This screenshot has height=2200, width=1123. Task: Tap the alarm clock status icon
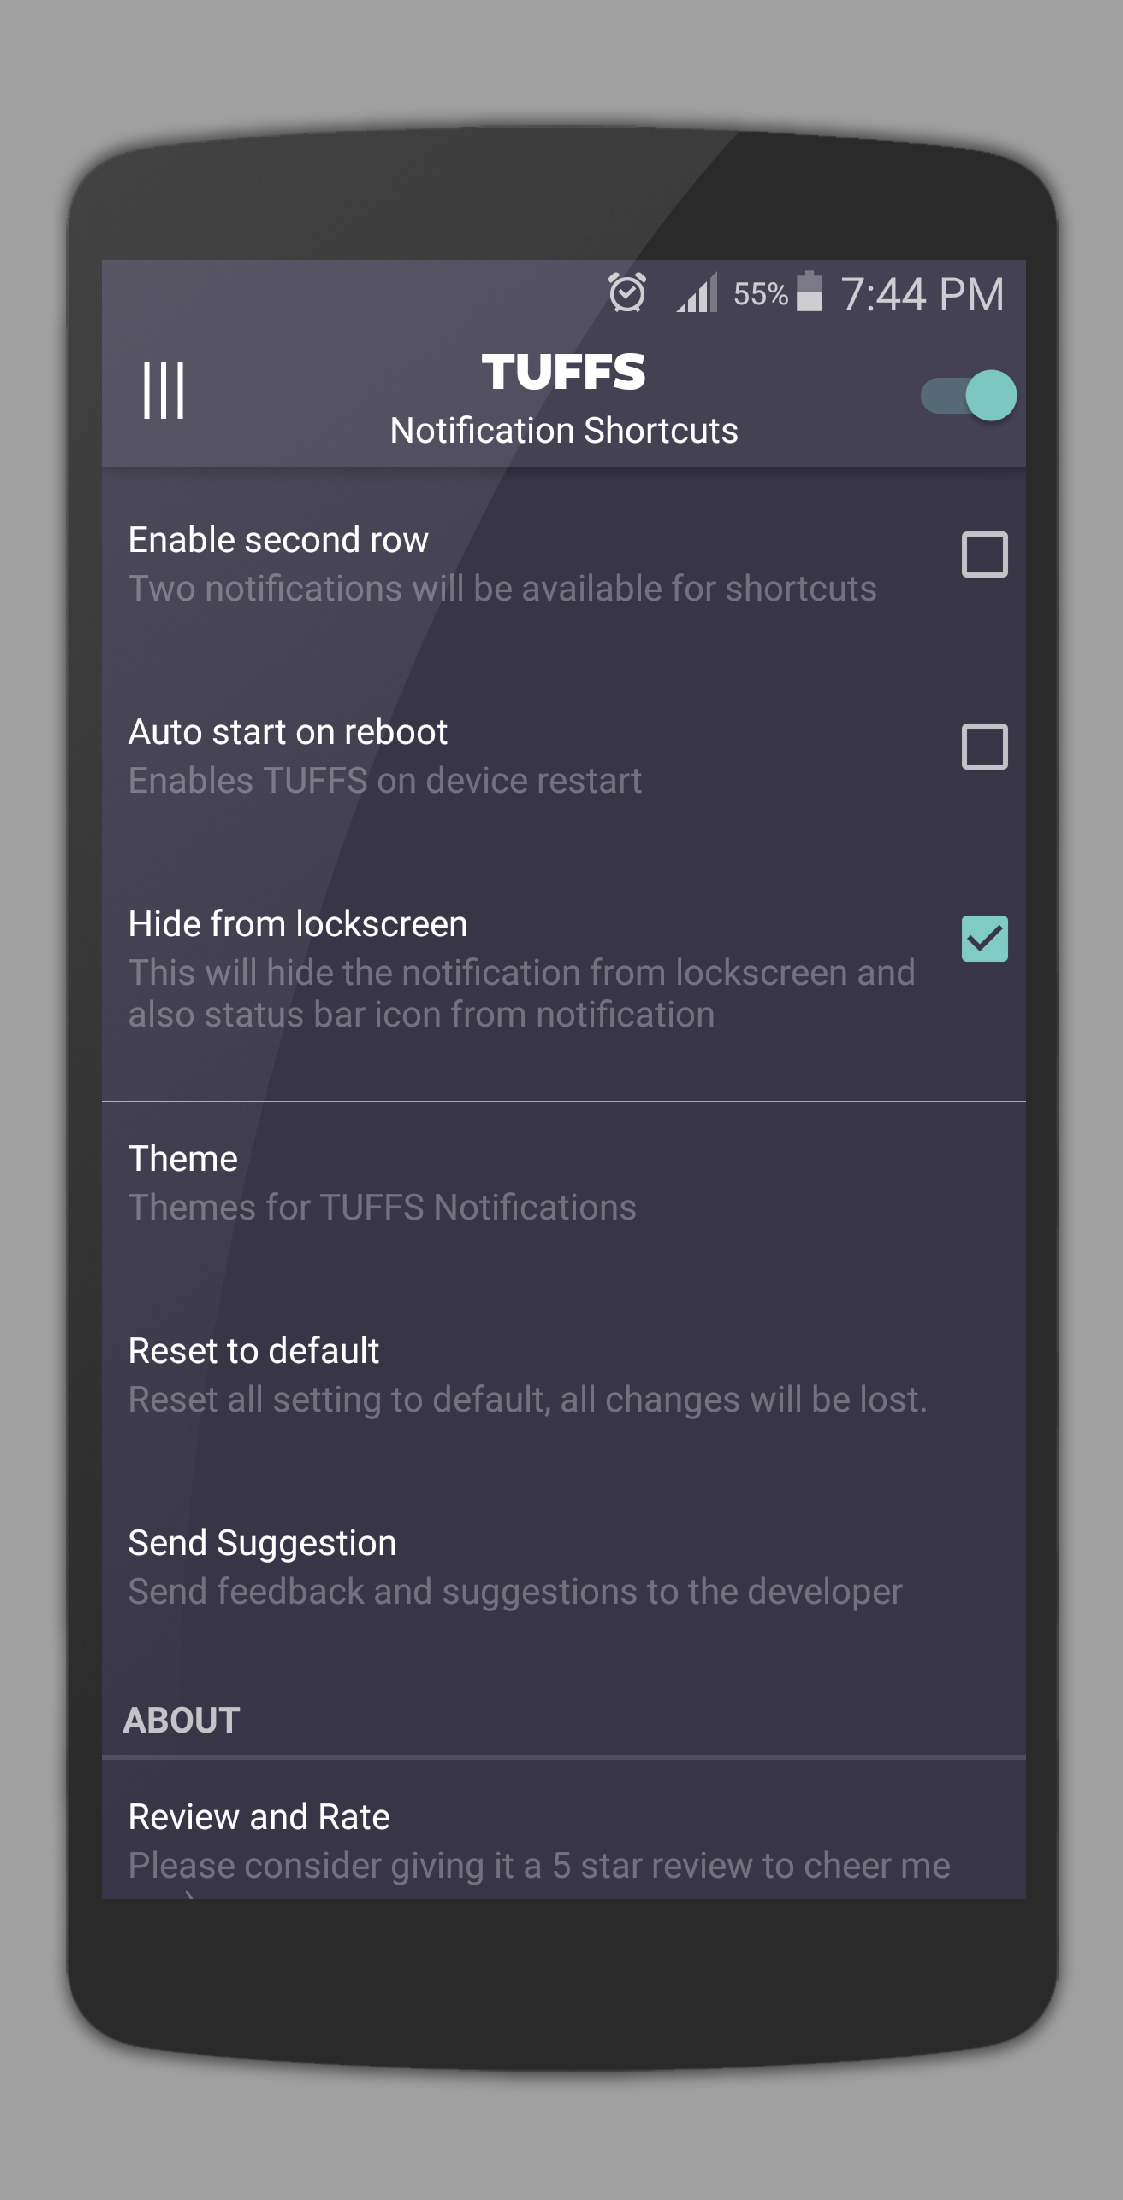627,293
